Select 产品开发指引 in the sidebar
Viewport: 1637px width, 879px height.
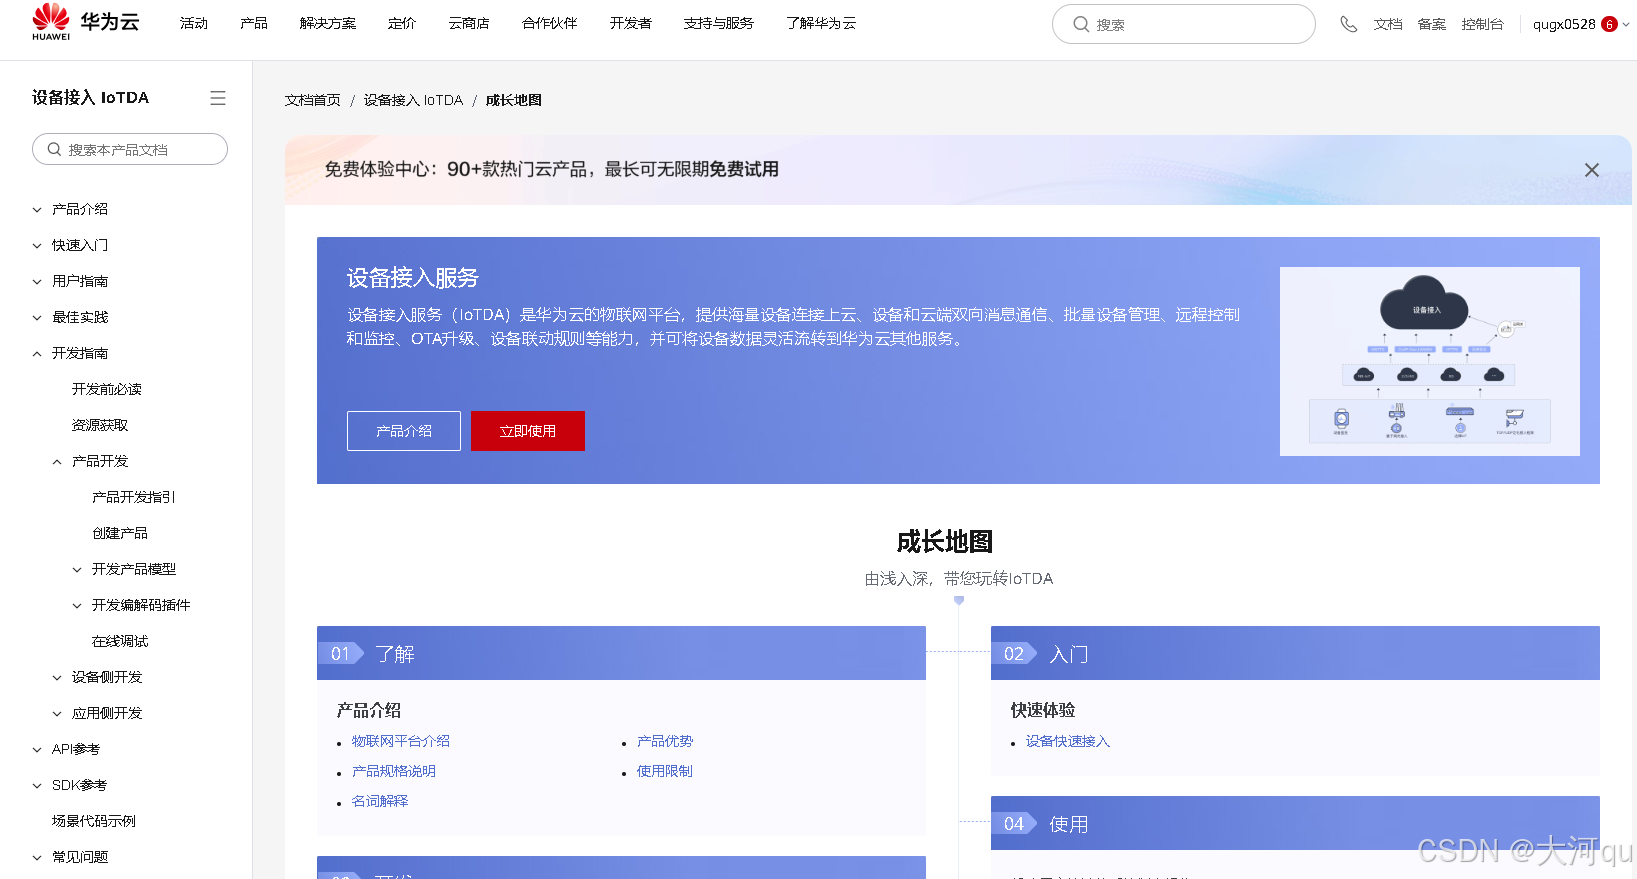[x=134, y=497]
